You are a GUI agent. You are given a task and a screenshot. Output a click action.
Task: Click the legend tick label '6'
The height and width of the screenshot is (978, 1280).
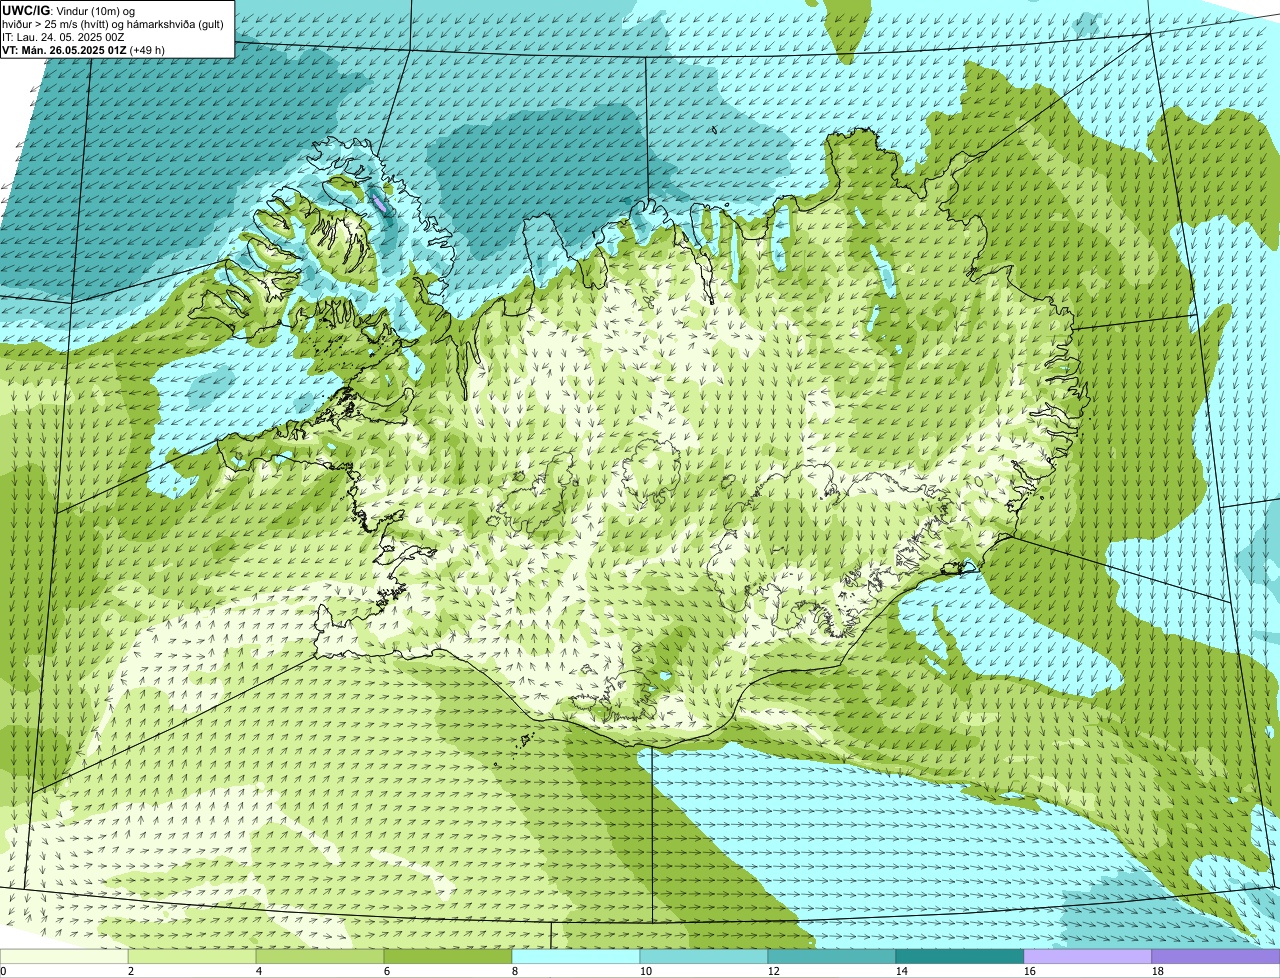coord(386,971)
